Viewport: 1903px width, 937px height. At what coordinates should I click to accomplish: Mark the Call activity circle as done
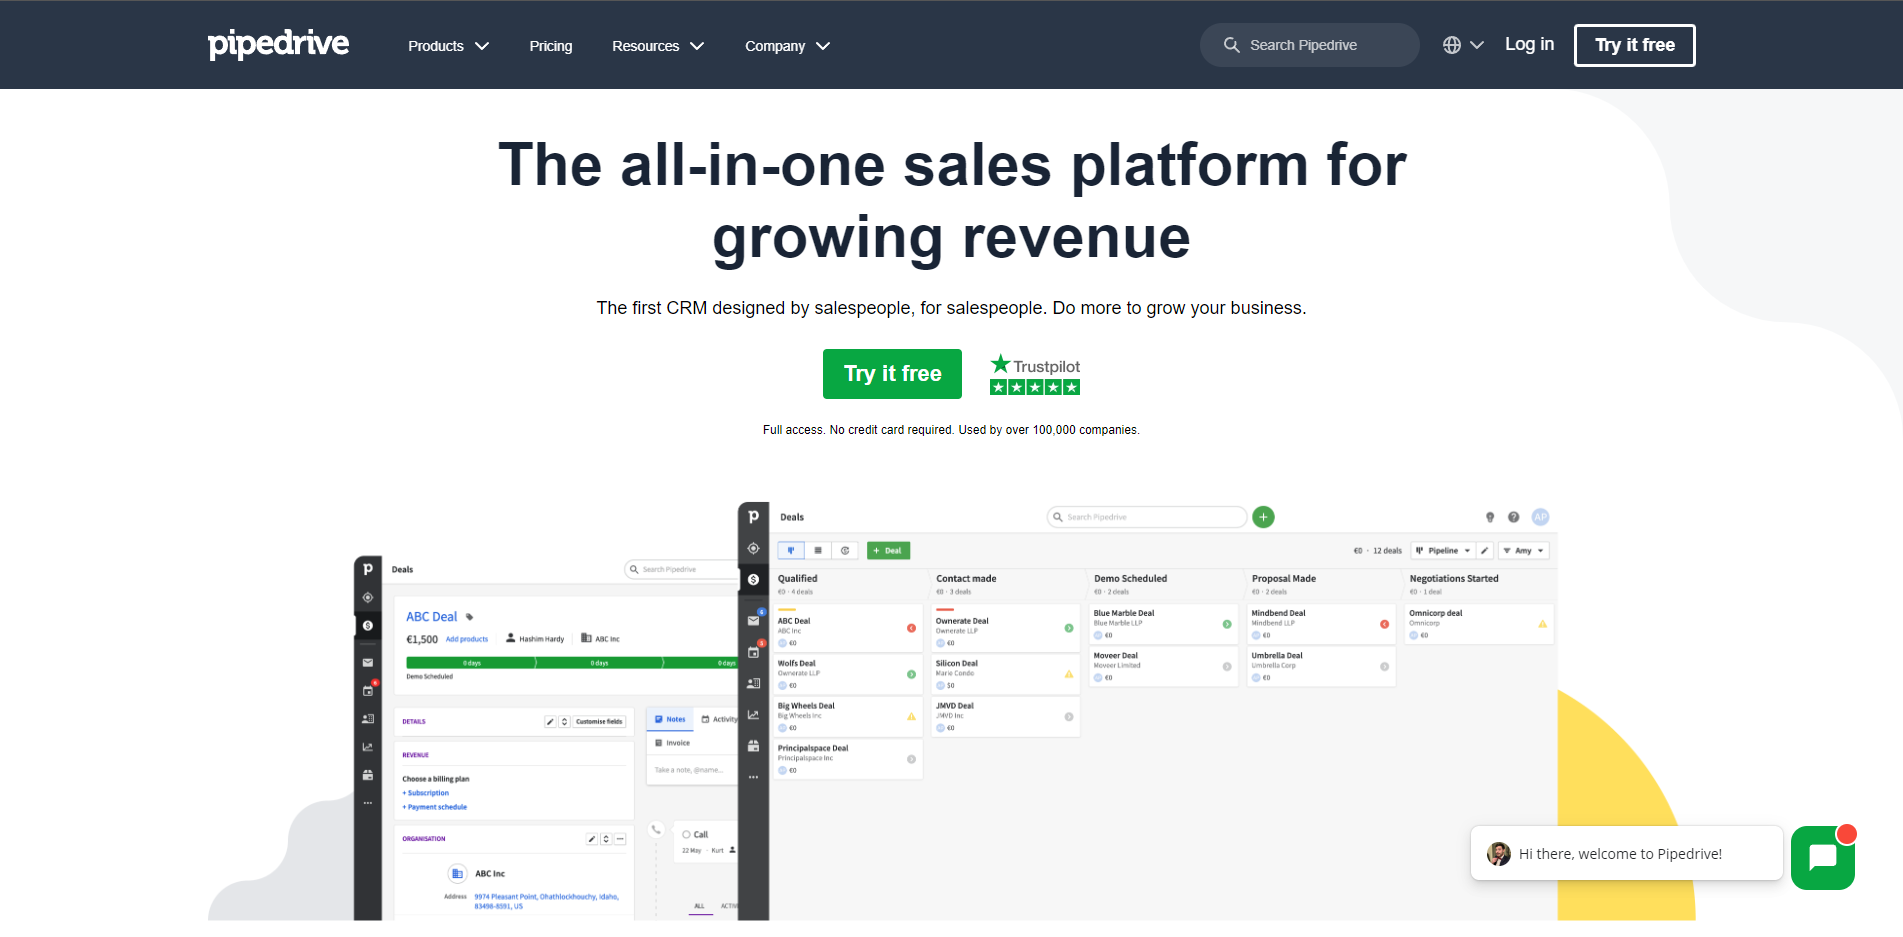click(686, 834)
